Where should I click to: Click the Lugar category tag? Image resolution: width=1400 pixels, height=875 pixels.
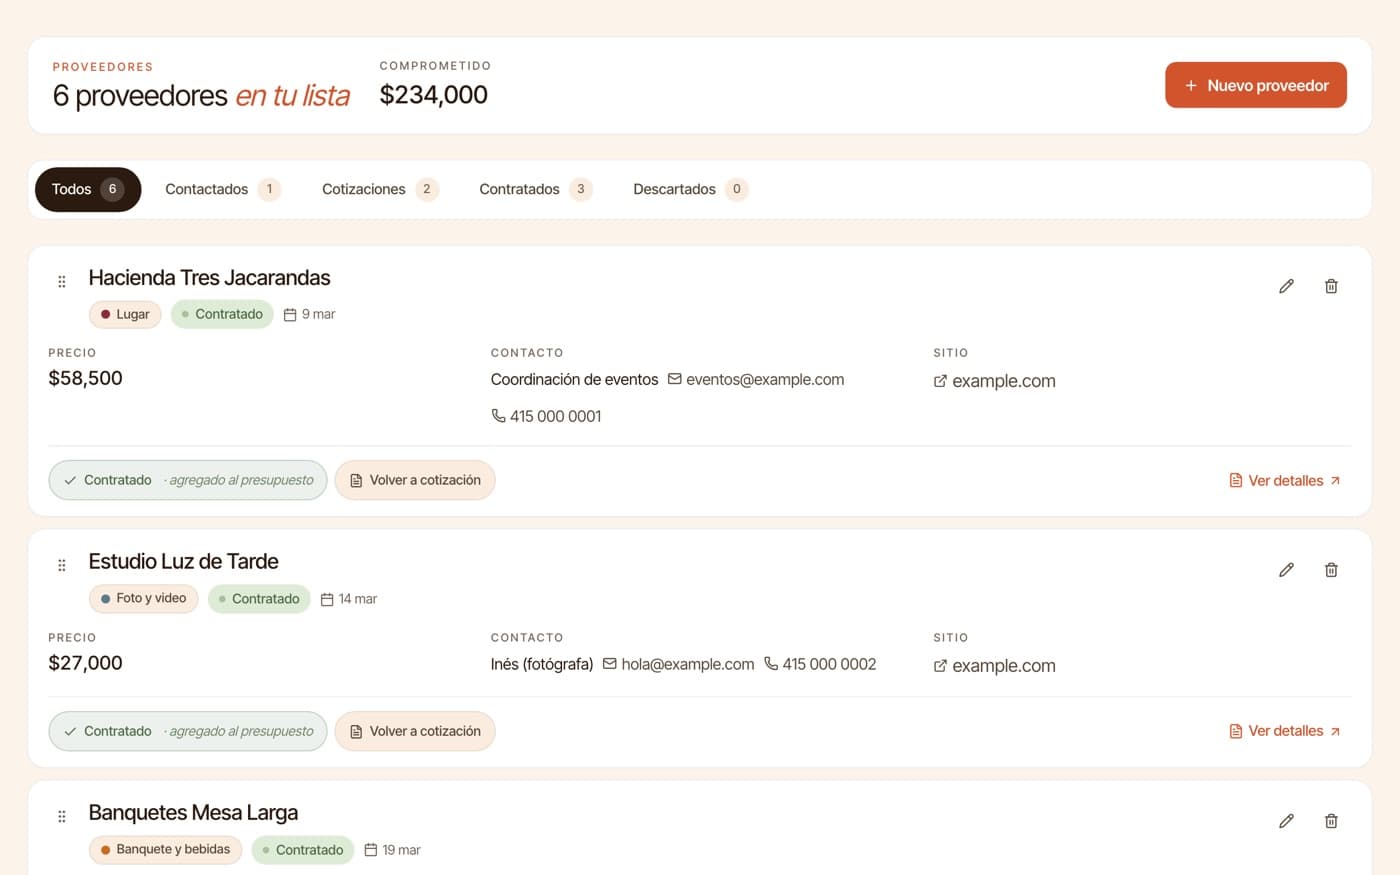click(x=125, y=314)
